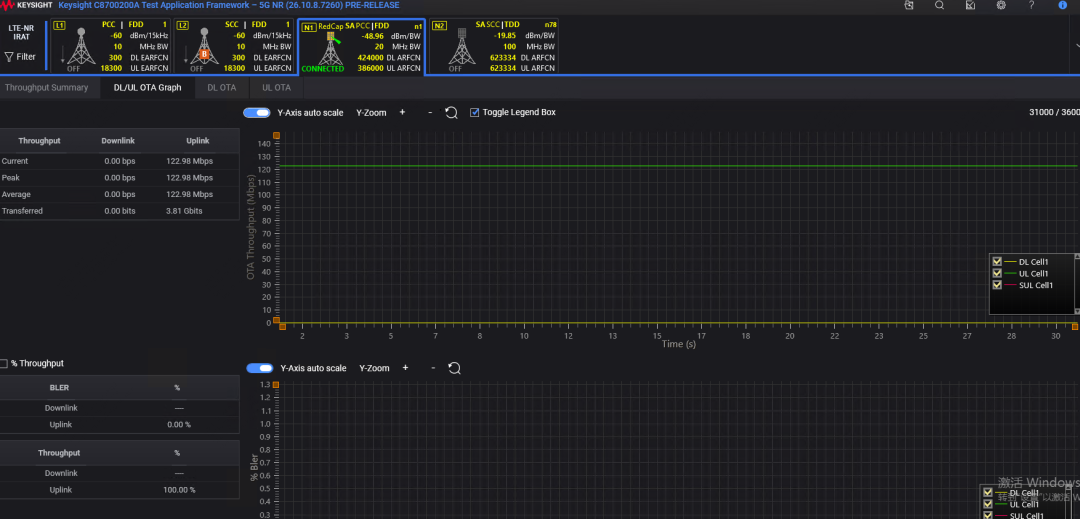Click the screenshot capture icon in title bar
This screenshot has height=519, width=1080.
click(909, 5)
